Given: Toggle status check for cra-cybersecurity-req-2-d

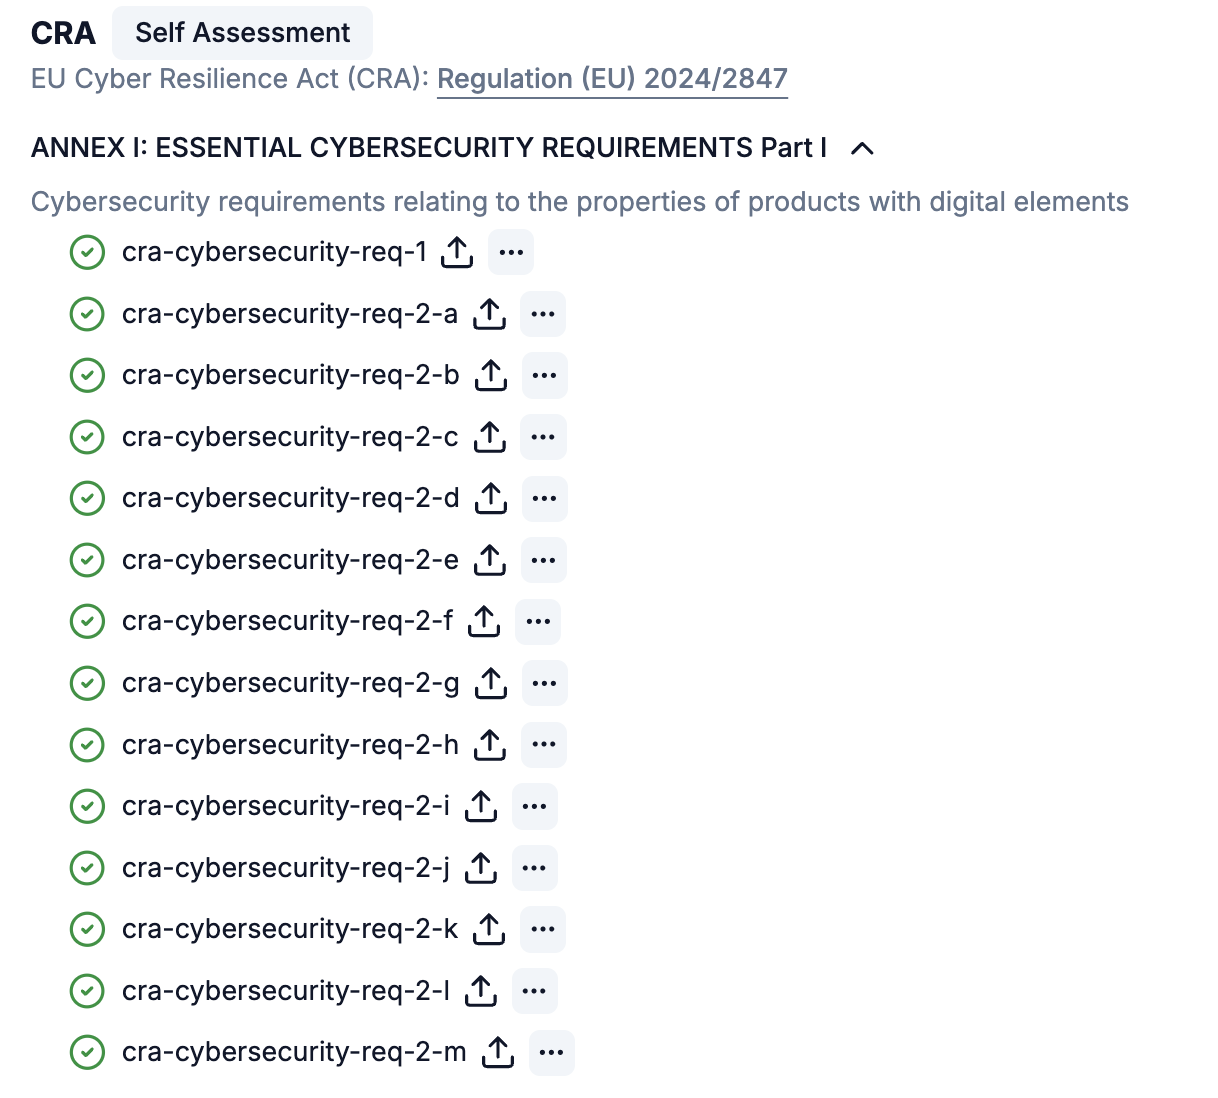Looking at the screenshot, I should tap(88, 498).
